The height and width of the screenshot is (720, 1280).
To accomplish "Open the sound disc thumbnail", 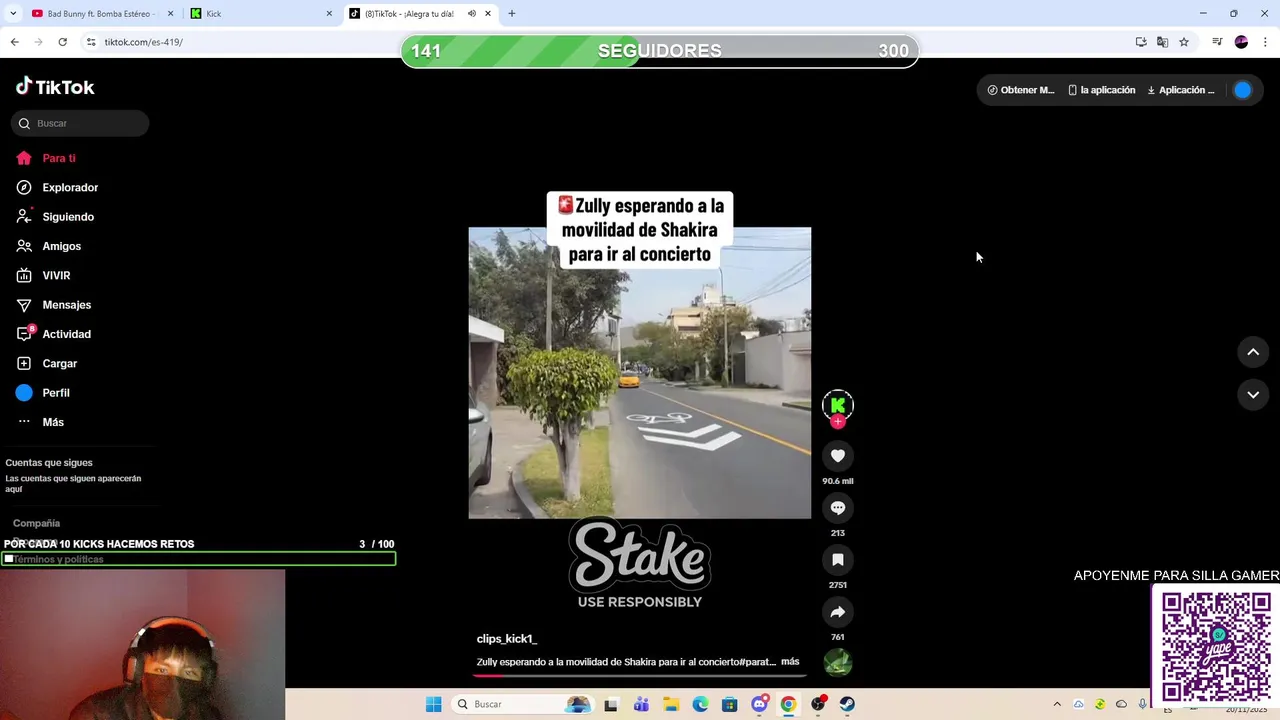I will 838,662.
